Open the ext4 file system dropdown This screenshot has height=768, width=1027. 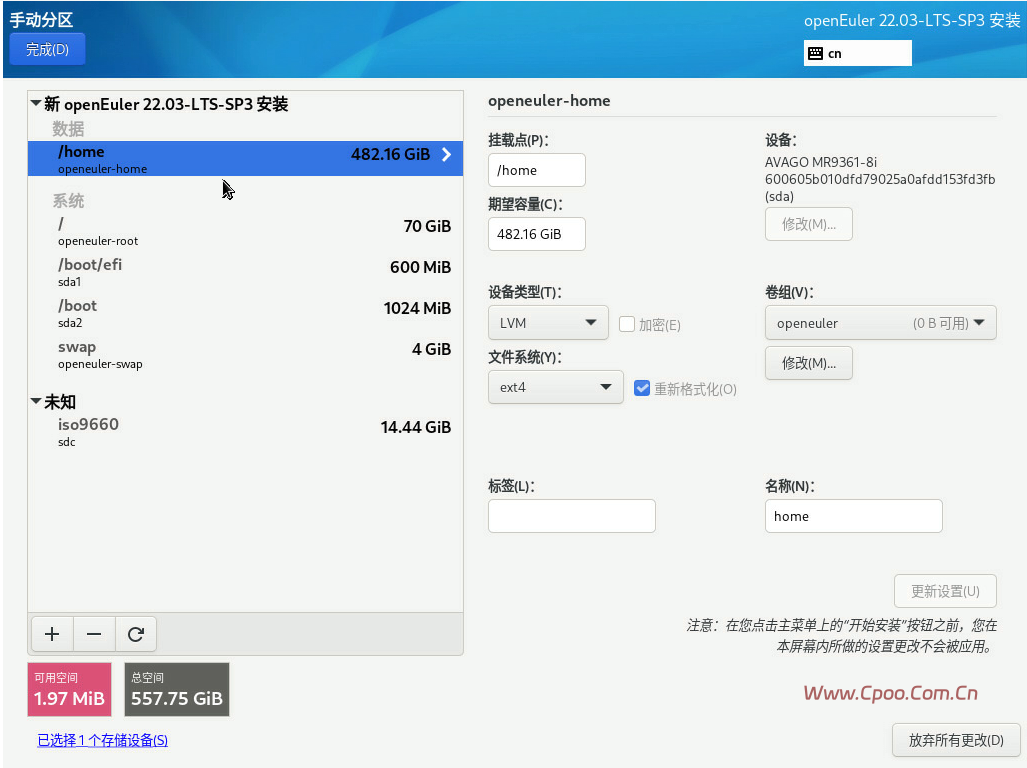pyautogui.click(x=555, y=387)
